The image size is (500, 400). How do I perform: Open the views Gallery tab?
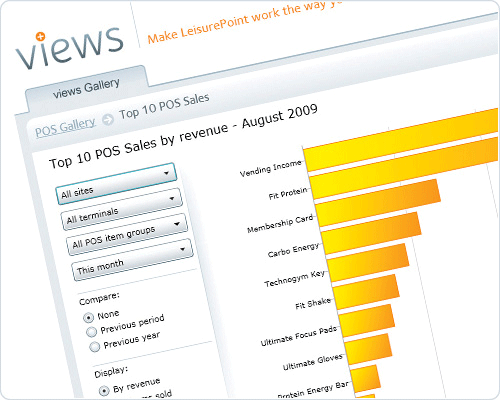[x=86, y=88]
